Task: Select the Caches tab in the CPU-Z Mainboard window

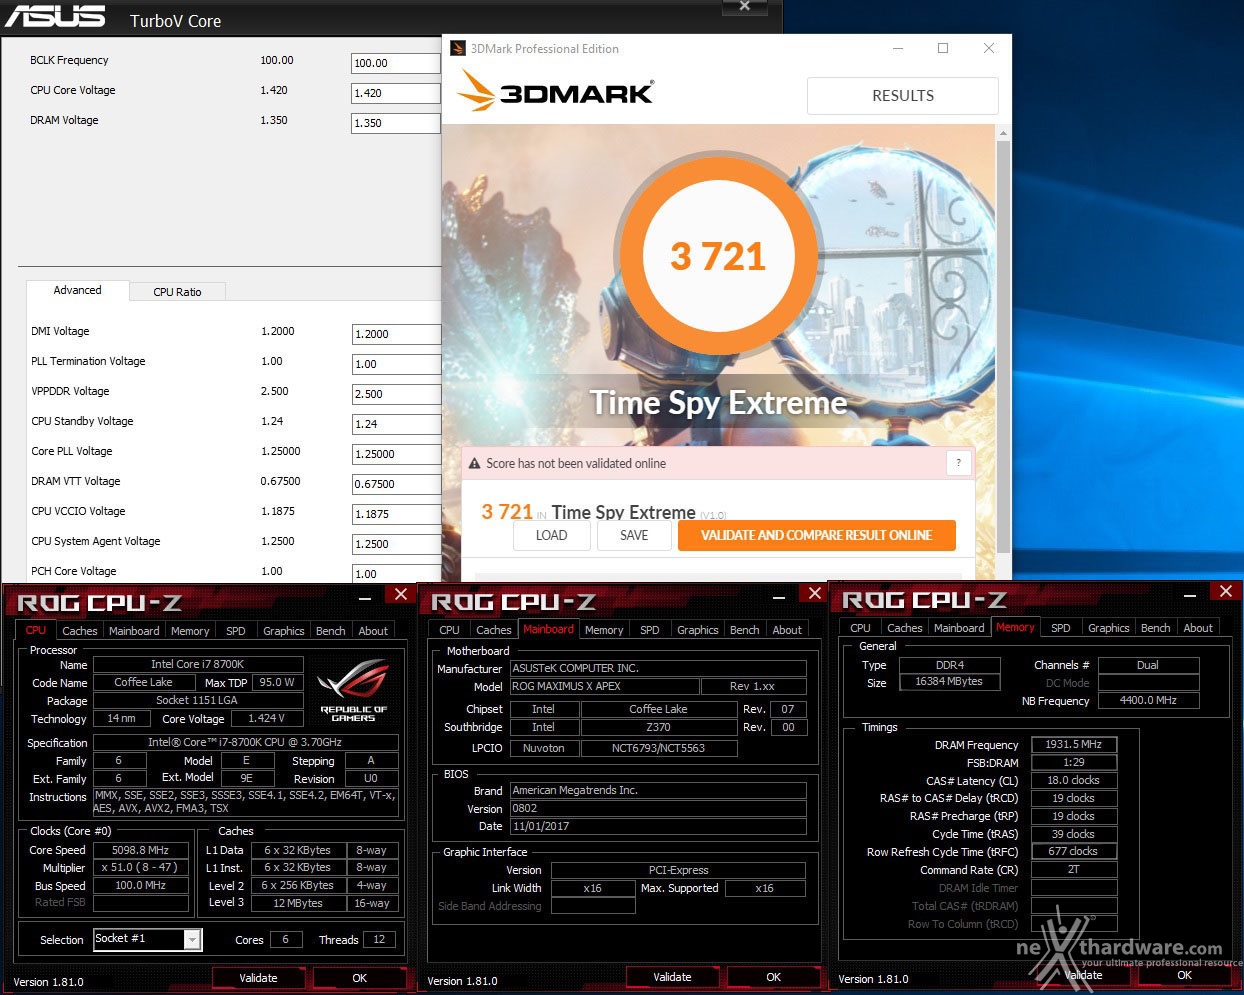Action: (x=494, y=630)
